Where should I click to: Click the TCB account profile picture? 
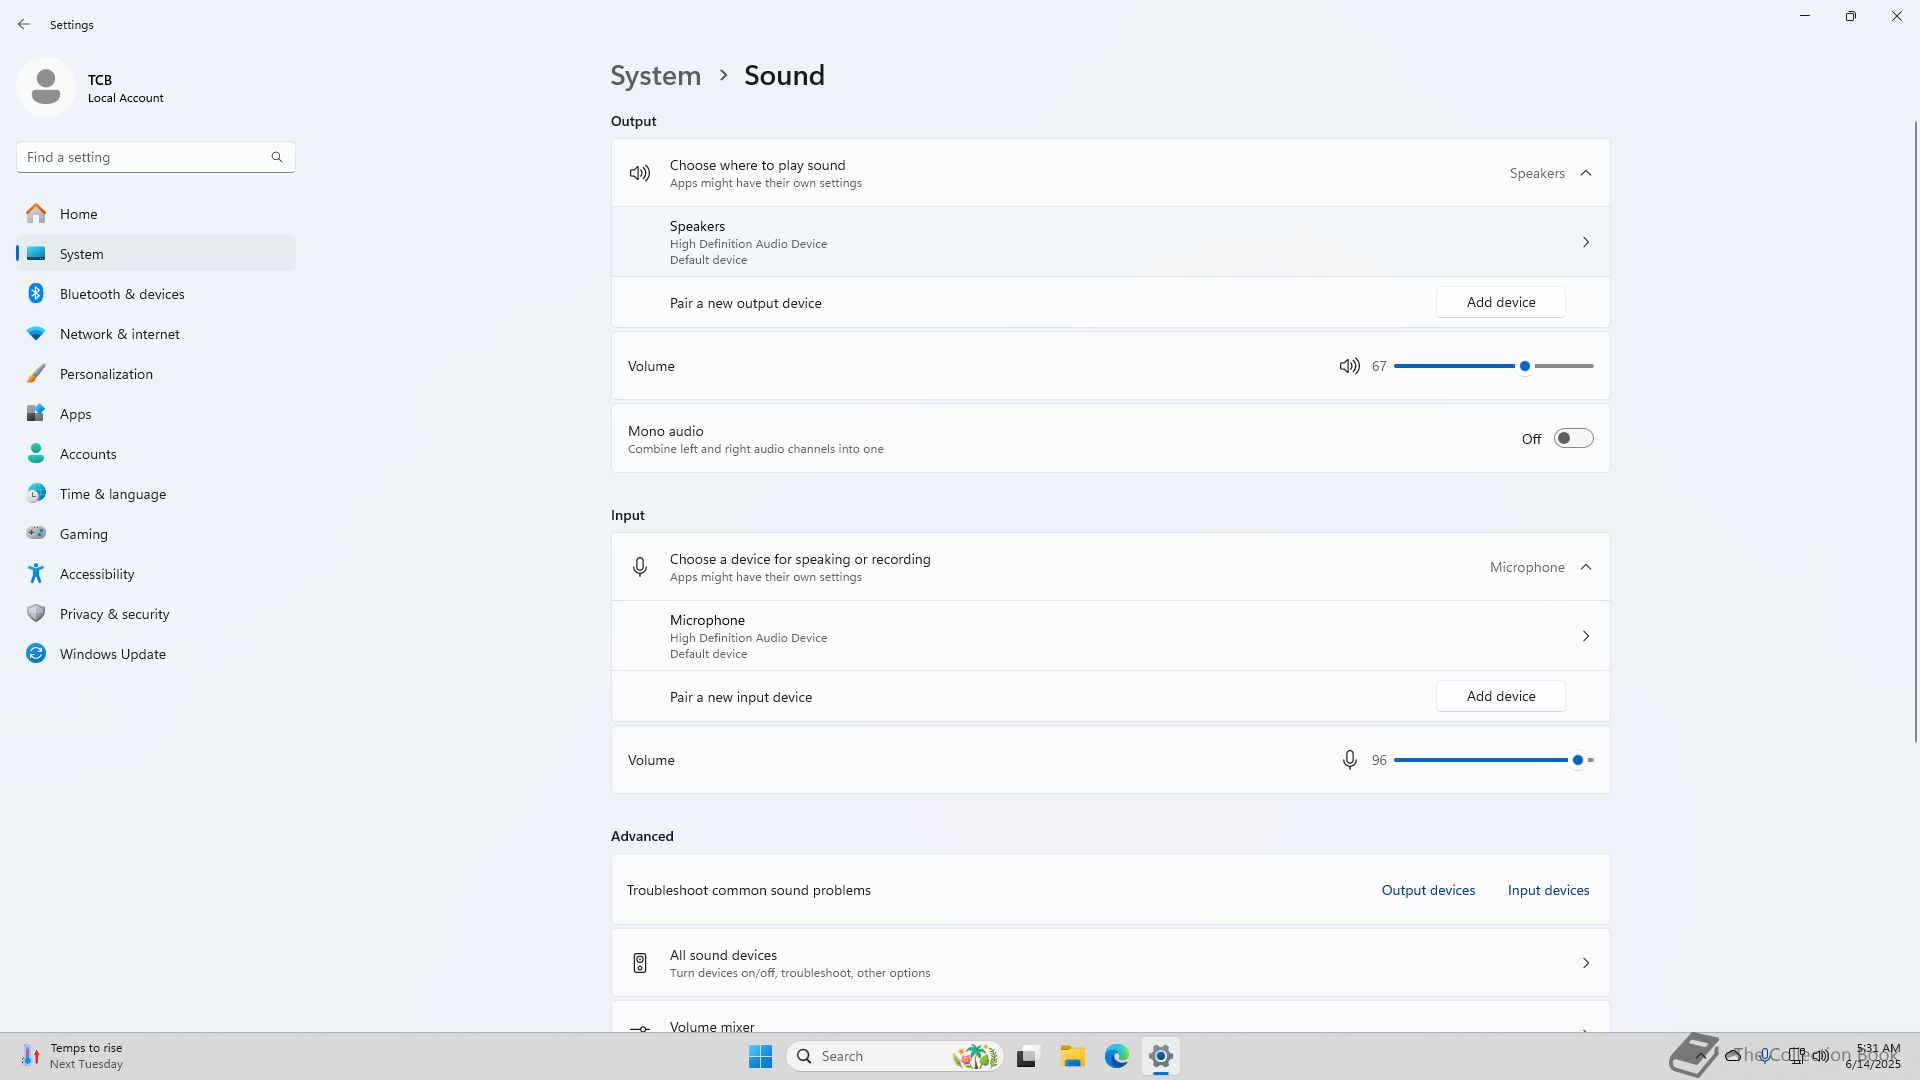click(46, 87)
